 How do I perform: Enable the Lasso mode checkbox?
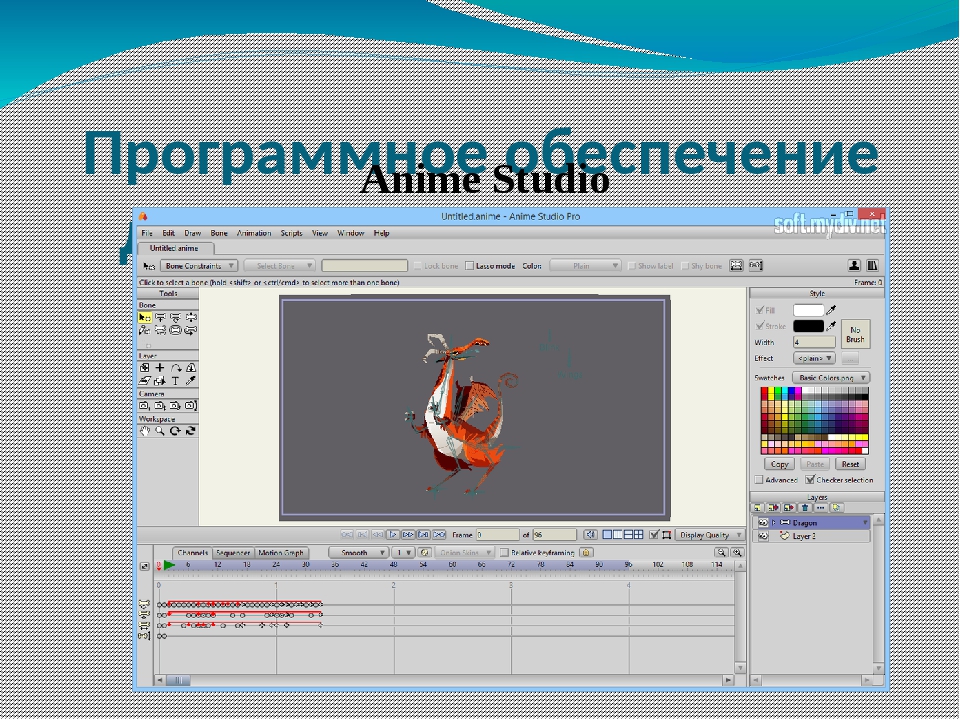point(470,266)
